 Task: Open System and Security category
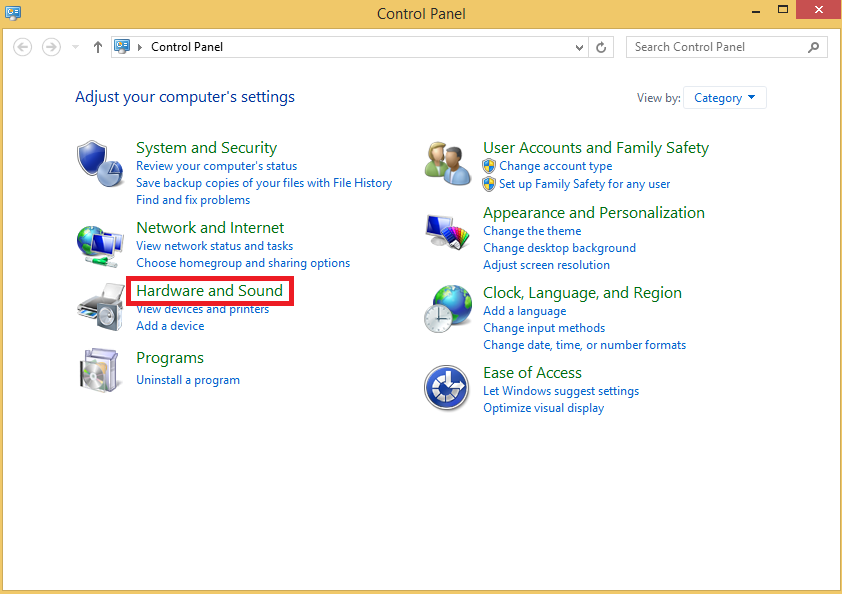tap(207, 148)
